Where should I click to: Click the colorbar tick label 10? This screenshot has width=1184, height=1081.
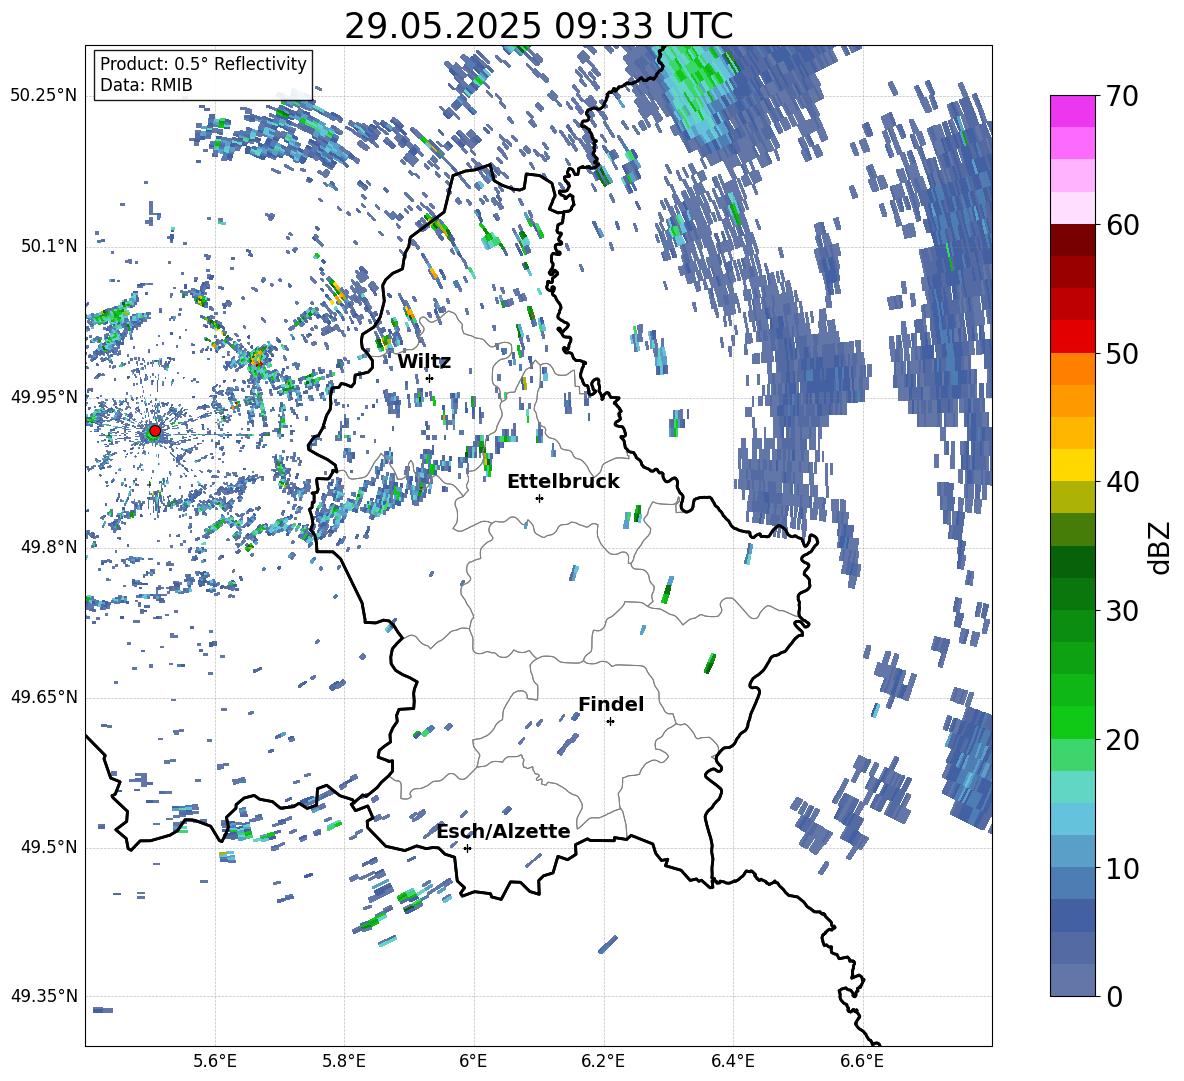[x=1122, y=868]
